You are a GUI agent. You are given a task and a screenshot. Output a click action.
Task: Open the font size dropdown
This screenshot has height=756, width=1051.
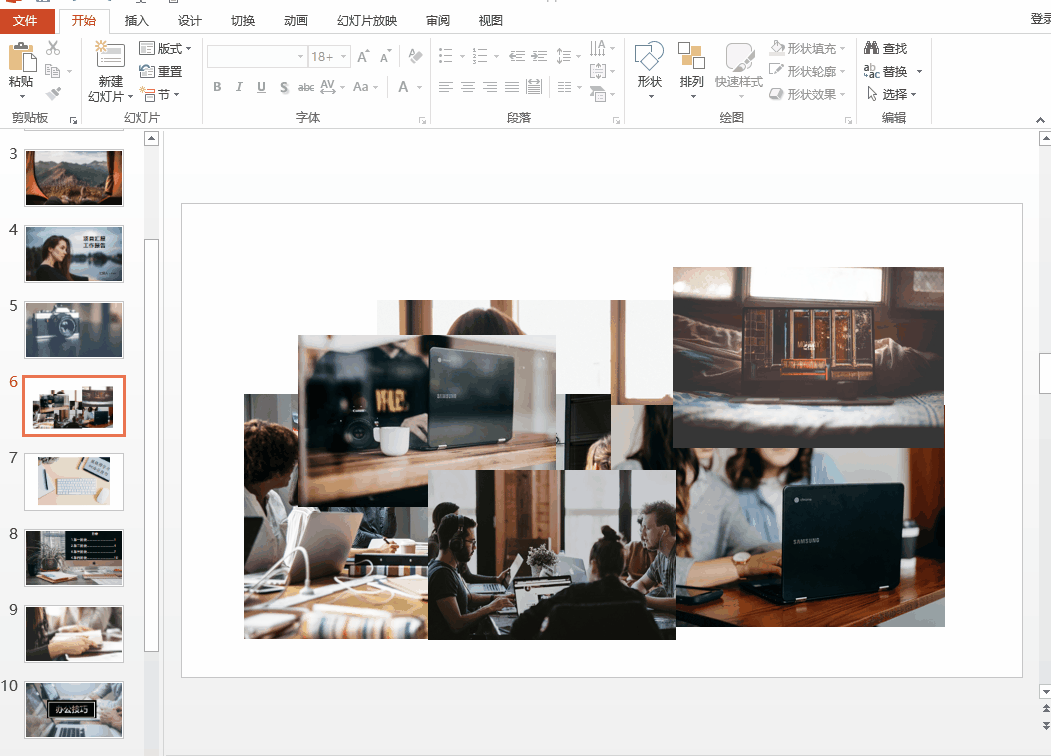pyautogui.click(x=343, y=57)
